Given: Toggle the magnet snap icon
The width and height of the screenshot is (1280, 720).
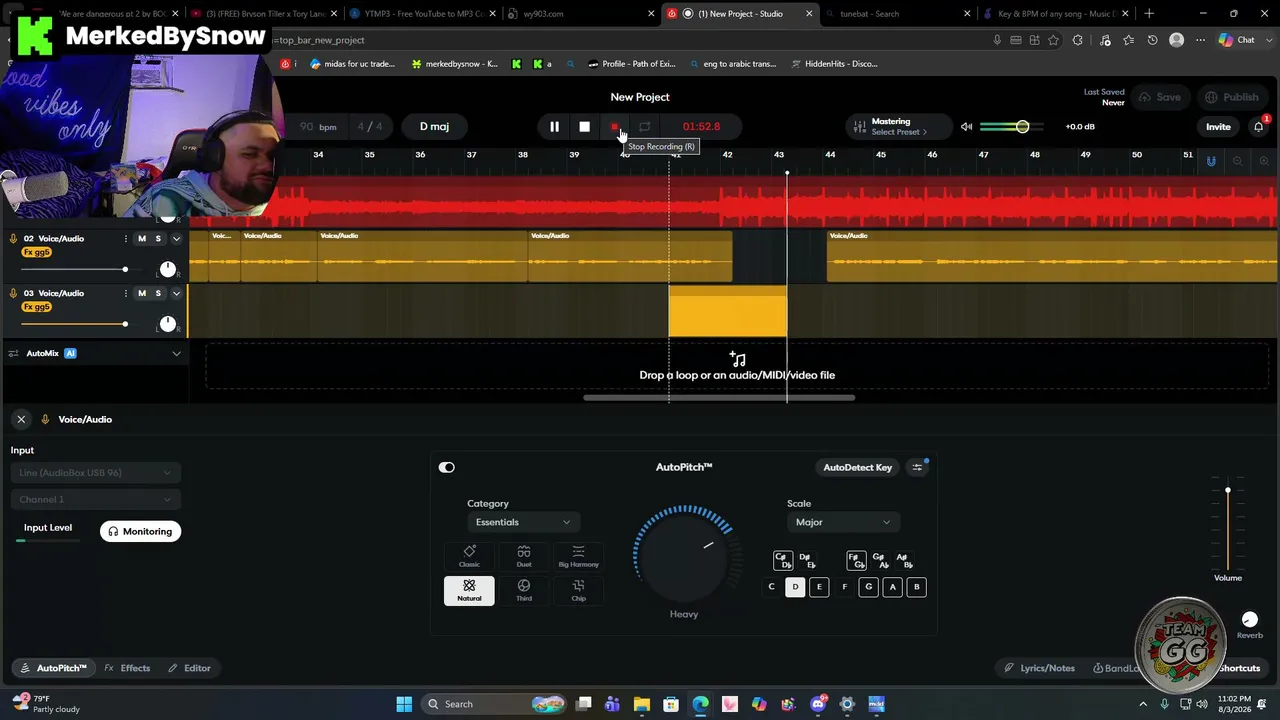Looking at the screenshot, I should [1211, 161].
